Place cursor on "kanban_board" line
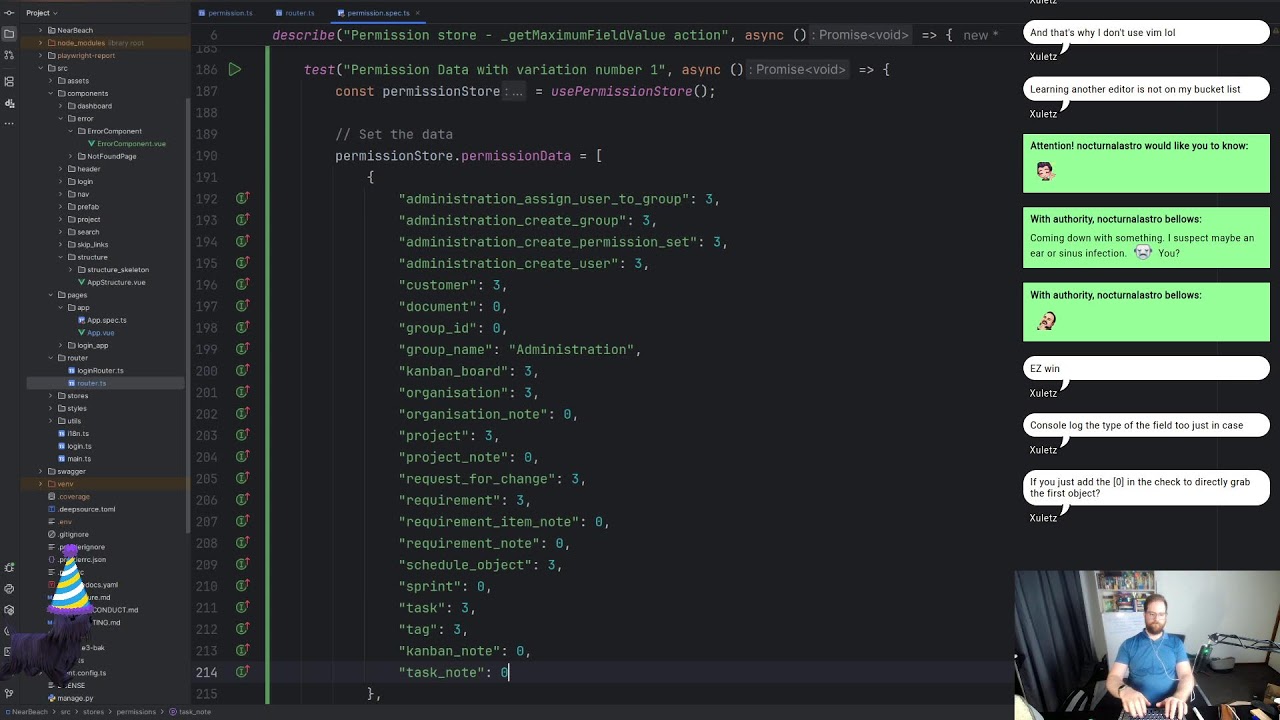The image size is (1280, 720). [x=468, y=371]
